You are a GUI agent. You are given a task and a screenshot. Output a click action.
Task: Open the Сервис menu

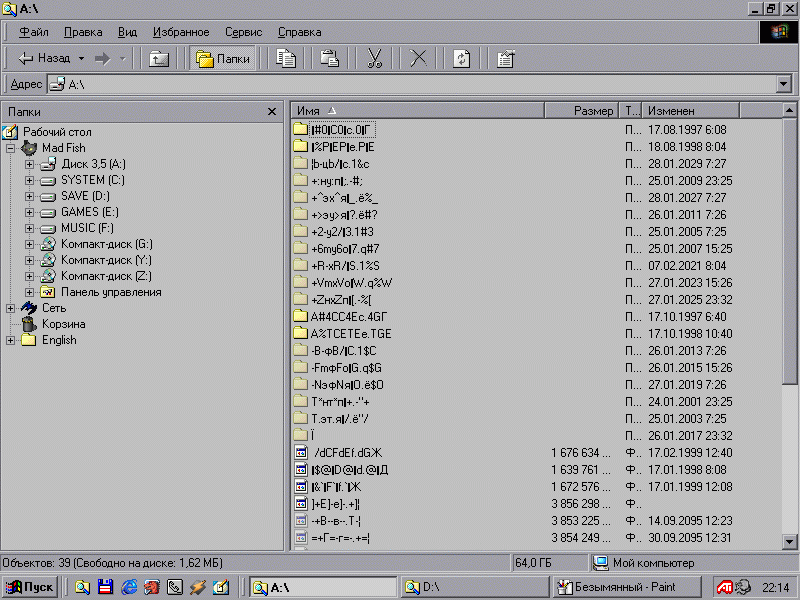click(243, 32)
